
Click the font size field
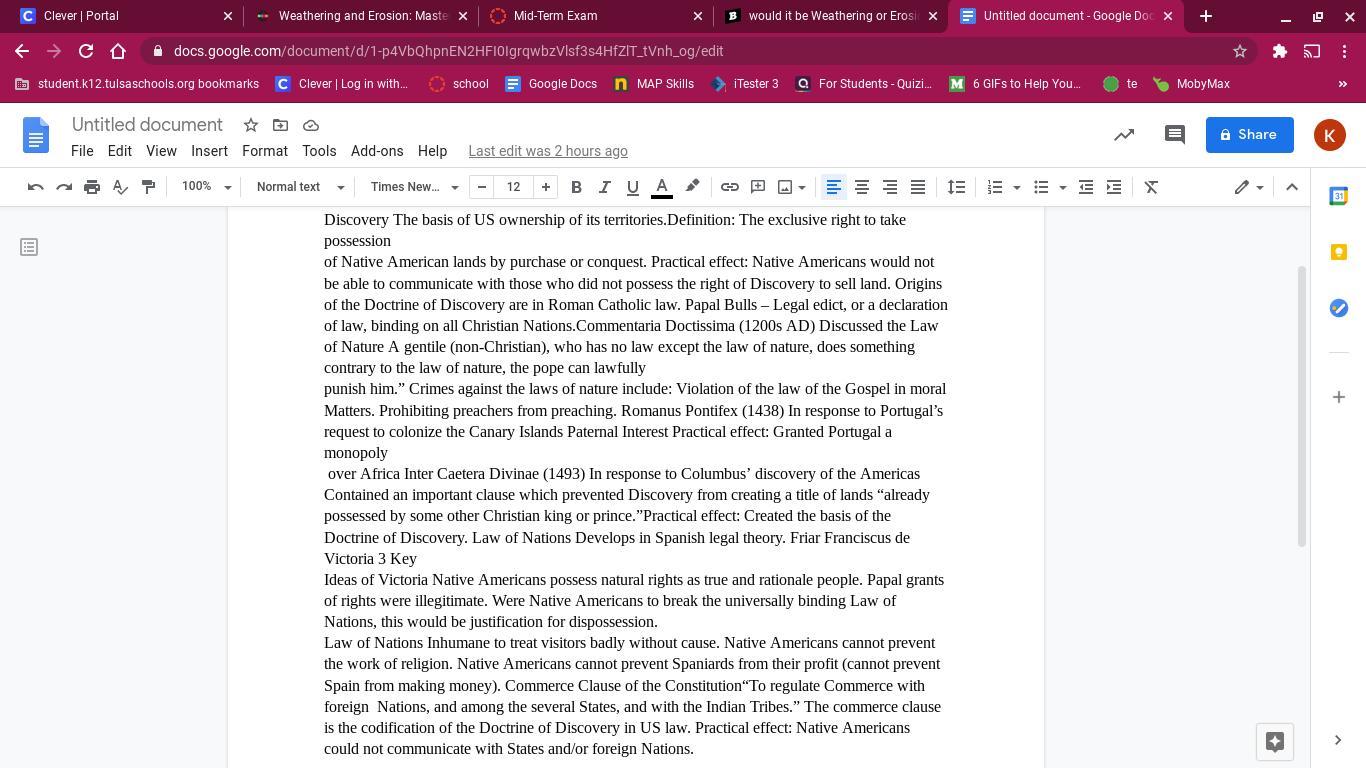pos(514,187)
